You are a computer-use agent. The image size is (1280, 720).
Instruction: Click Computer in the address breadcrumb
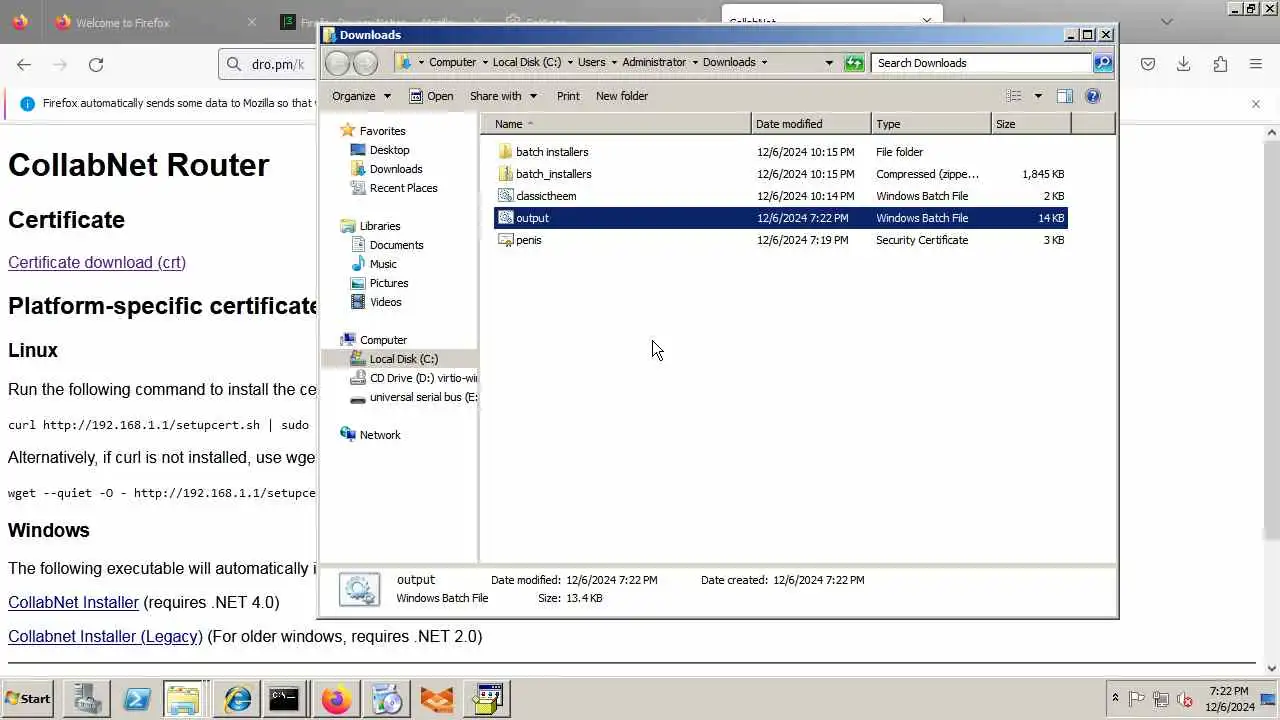453,62
